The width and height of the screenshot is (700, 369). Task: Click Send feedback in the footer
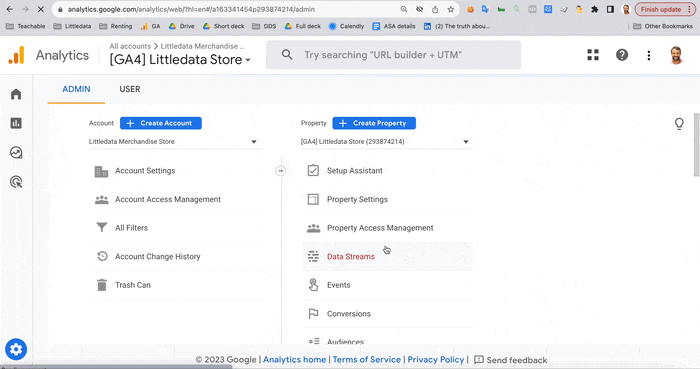[x=510, y=360]
